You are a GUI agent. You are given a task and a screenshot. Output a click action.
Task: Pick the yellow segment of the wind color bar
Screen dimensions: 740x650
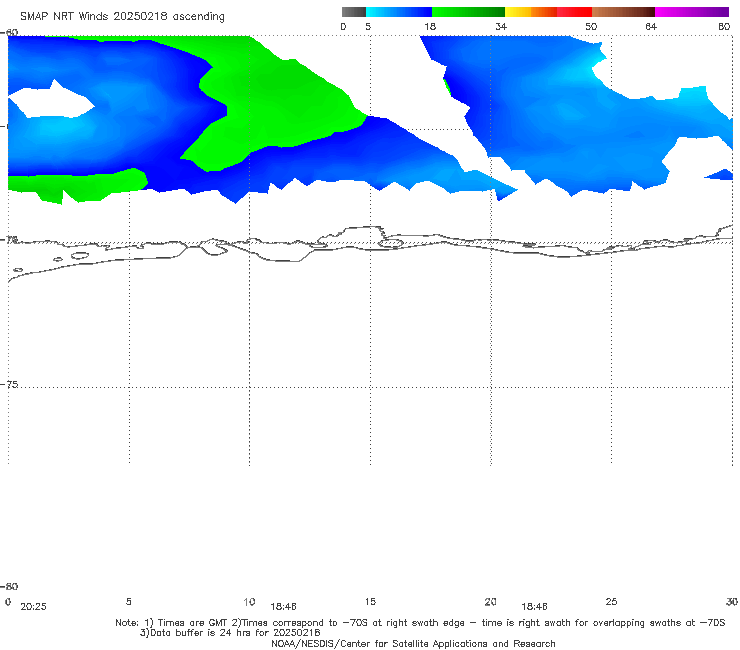coord(518,12)
